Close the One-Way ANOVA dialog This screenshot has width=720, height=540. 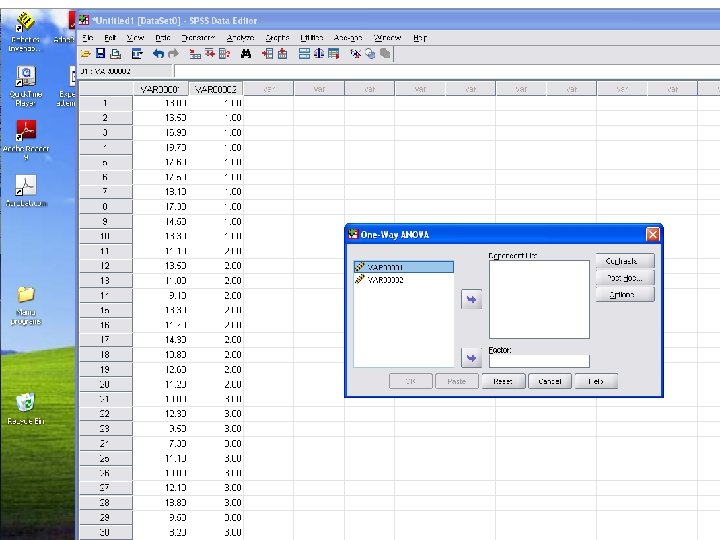(x=652, y=235)
